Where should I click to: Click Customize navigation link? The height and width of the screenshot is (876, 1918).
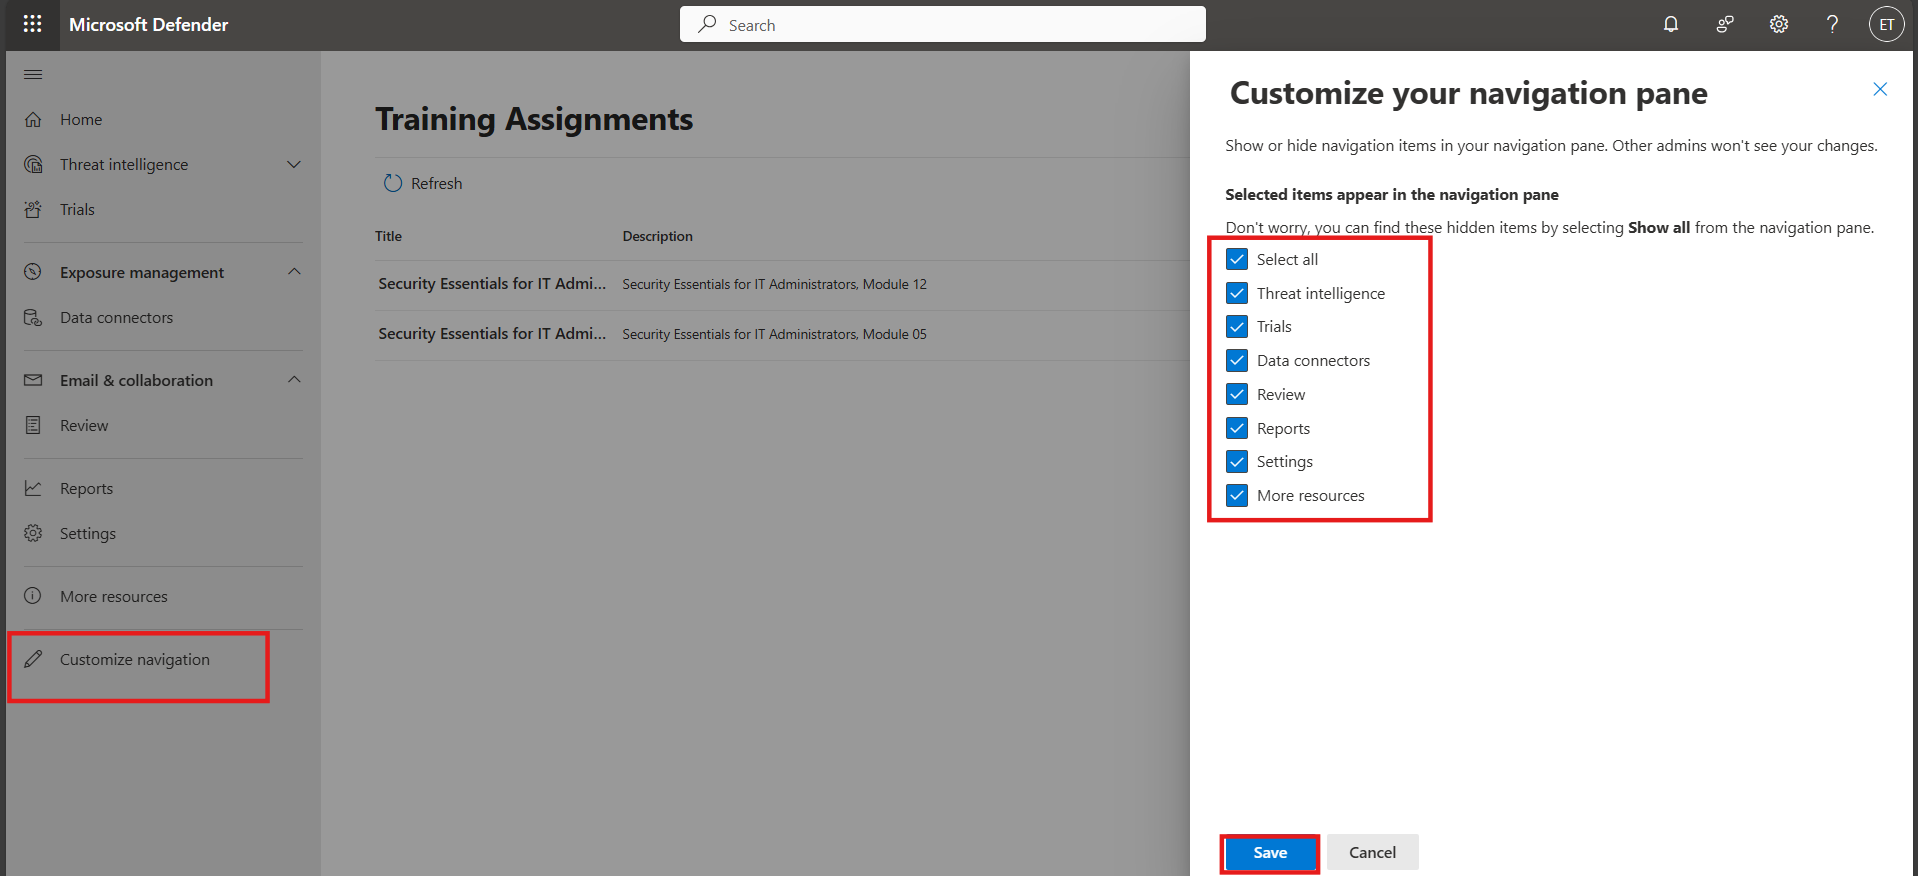pyautogui.click(x=135, y=660)
